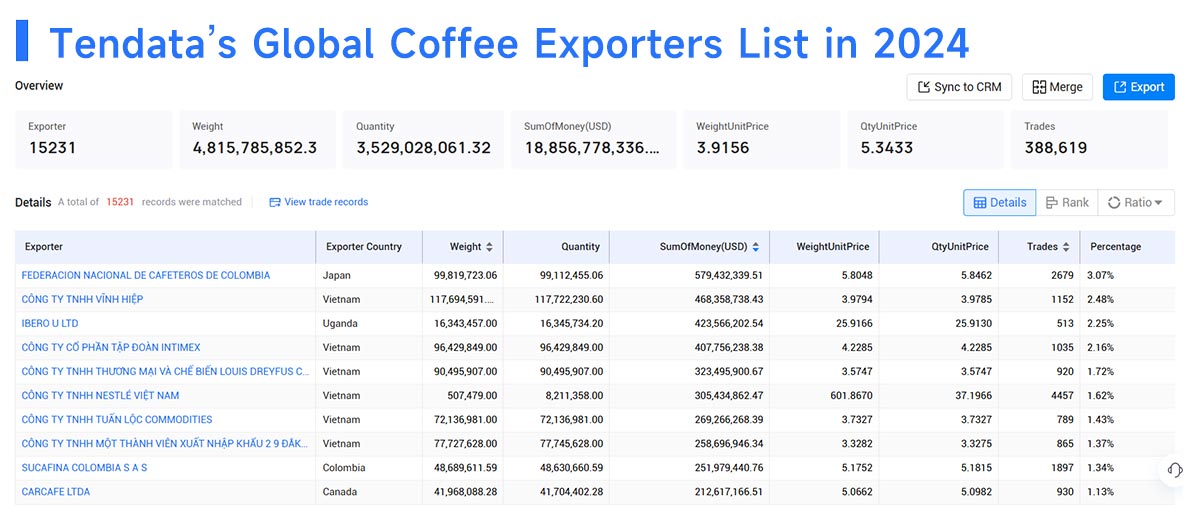The width and height of the screenshot is (1190, 509).
Task: Click the Percentage column header
Action: point(1127,247)
